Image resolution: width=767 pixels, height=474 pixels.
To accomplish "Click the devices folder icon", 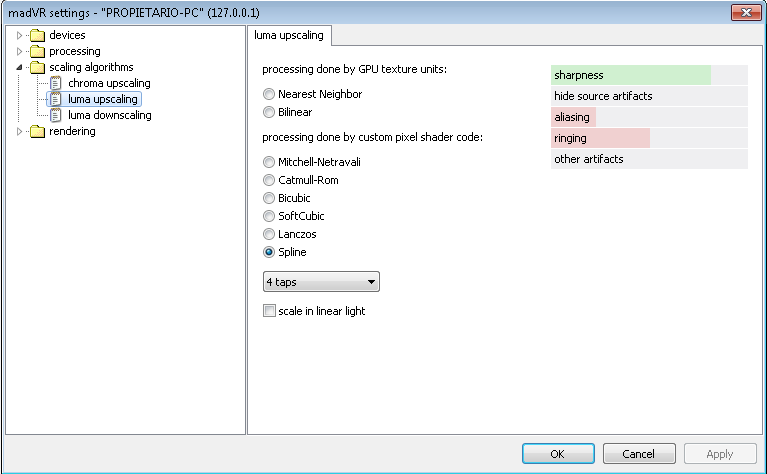I will coord(37,35).
